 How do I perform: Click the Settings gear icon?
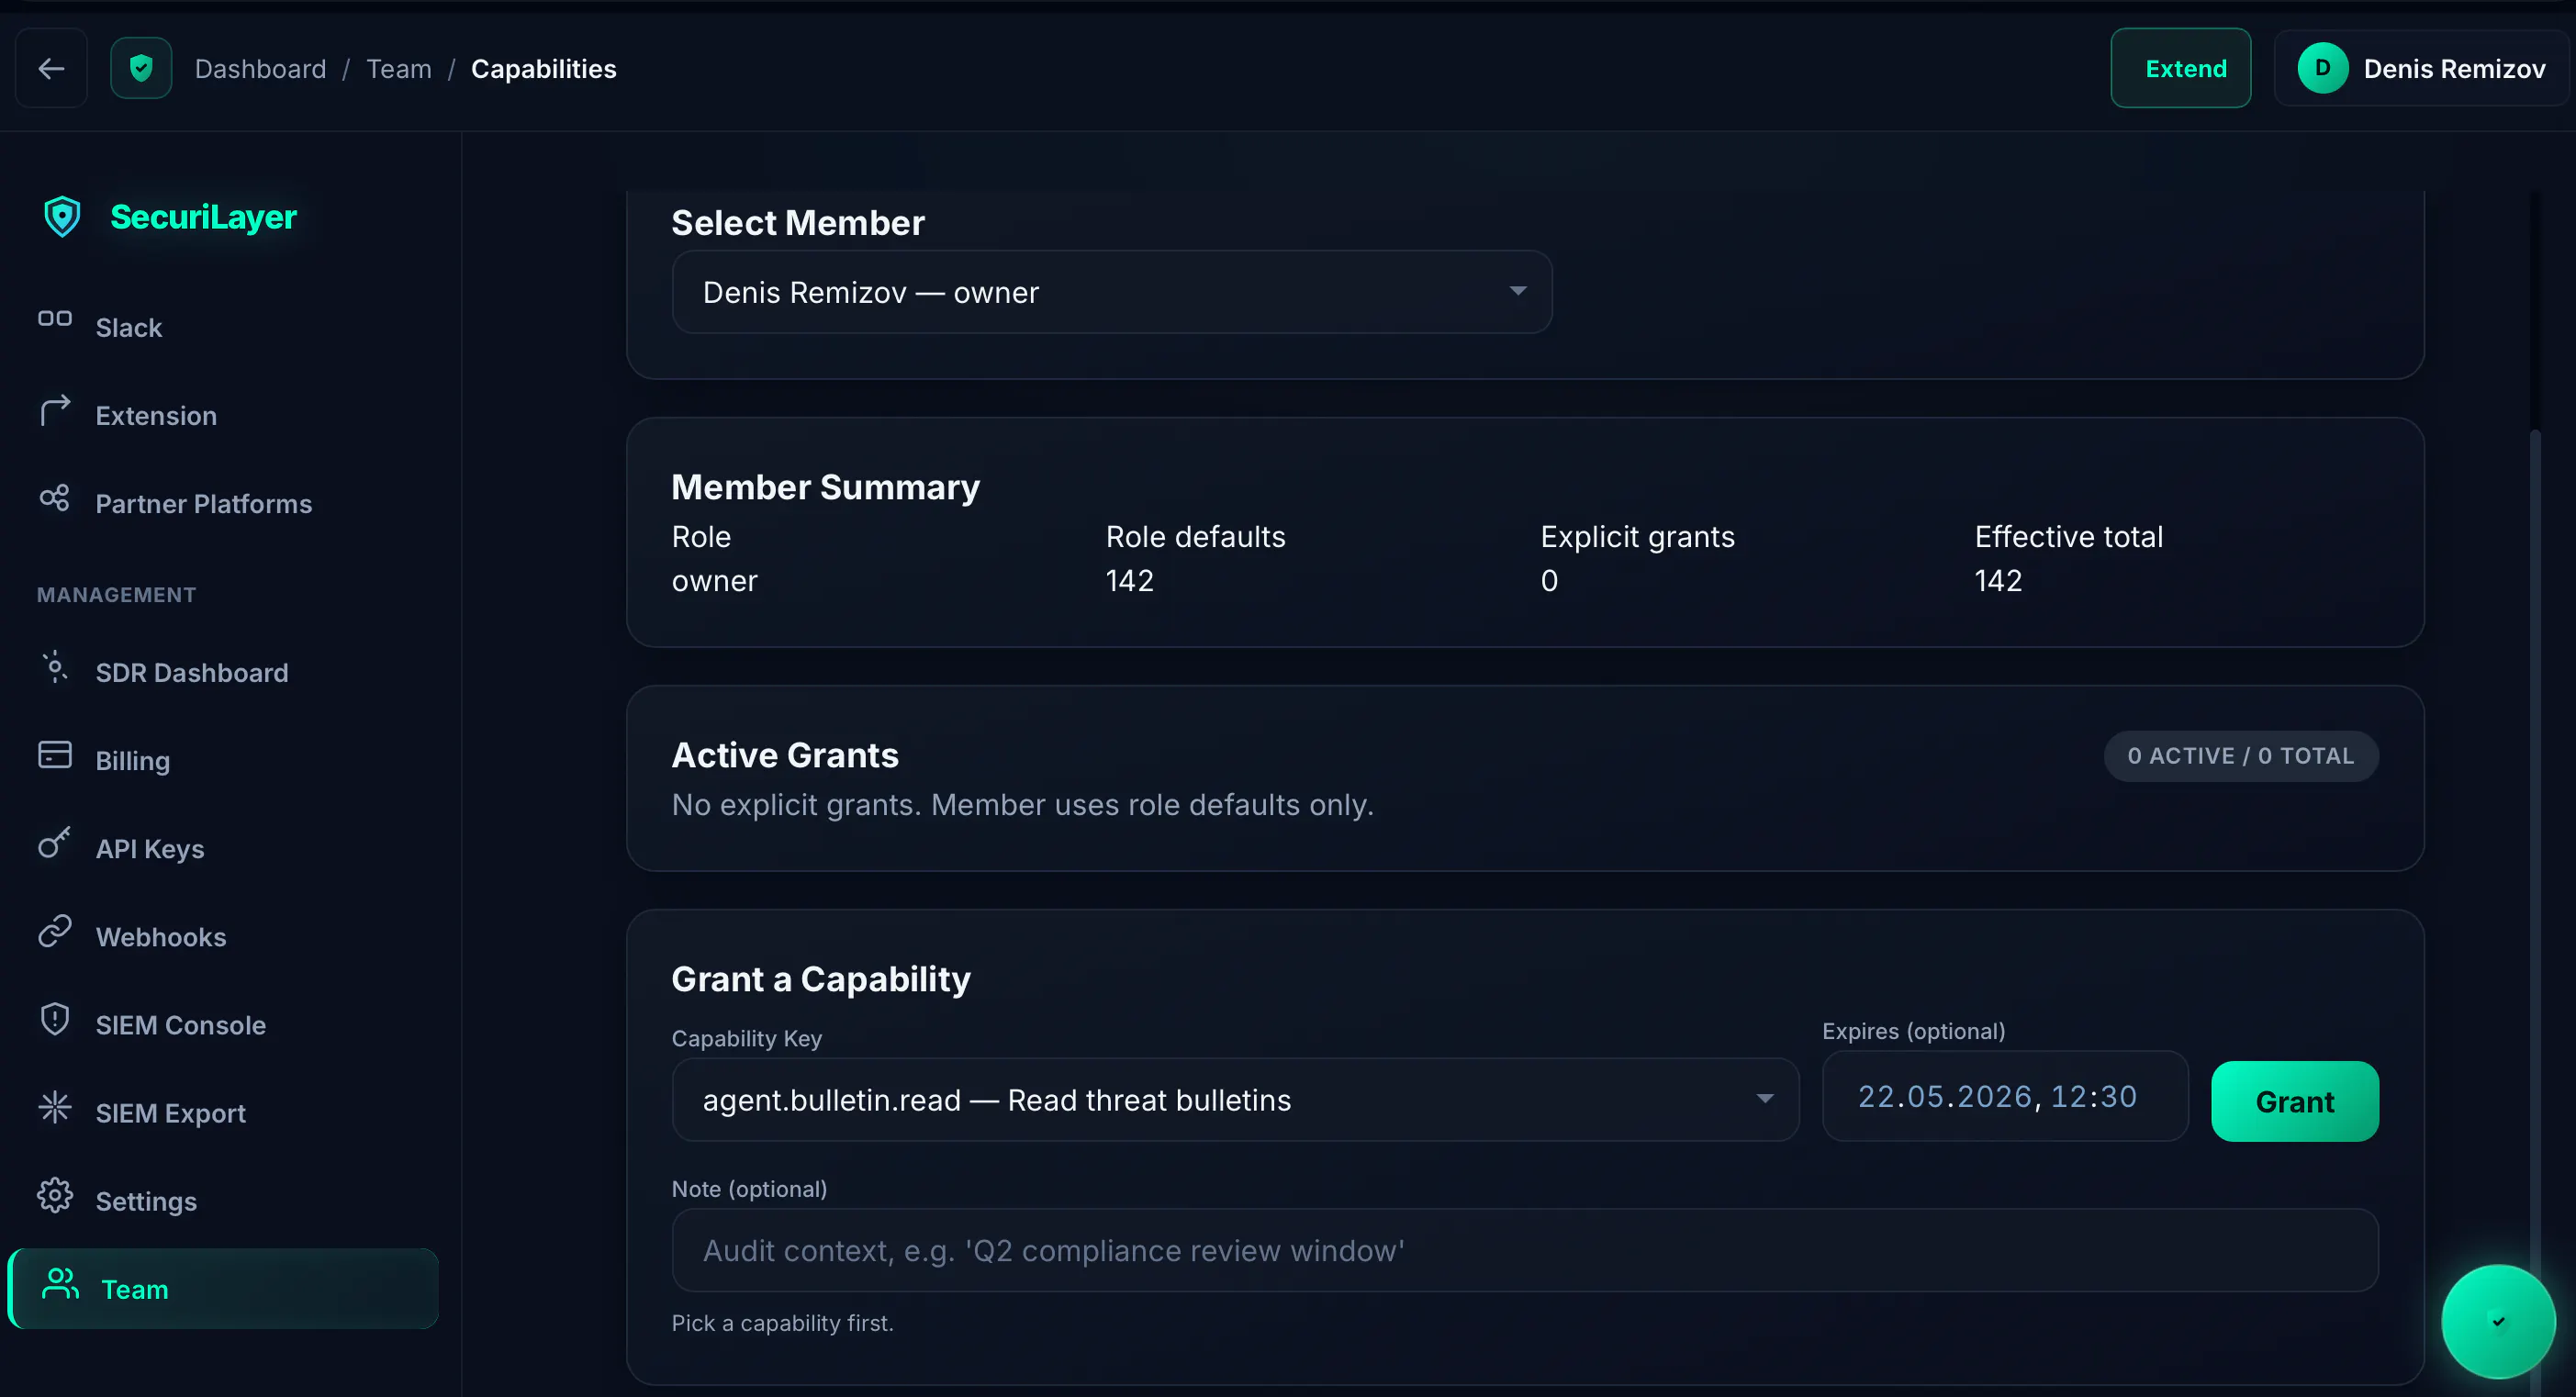tap(55, 1194)
